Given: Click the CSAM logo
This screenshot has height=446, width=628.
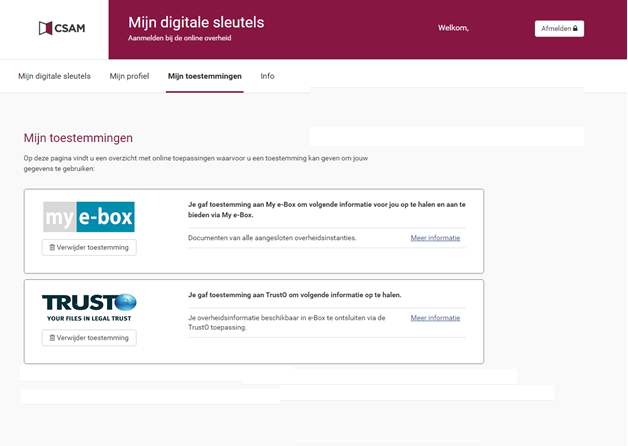Looking at the screenshot, I should coord(62,28).
